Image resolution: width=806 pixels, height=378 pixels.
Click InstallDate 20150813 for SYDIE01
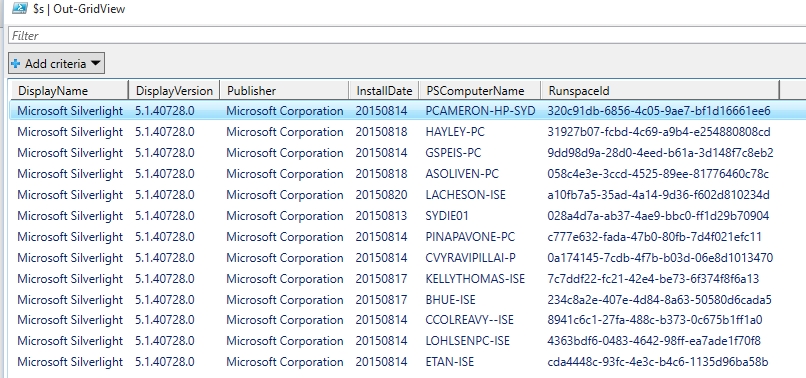click(x=381, y=216)
